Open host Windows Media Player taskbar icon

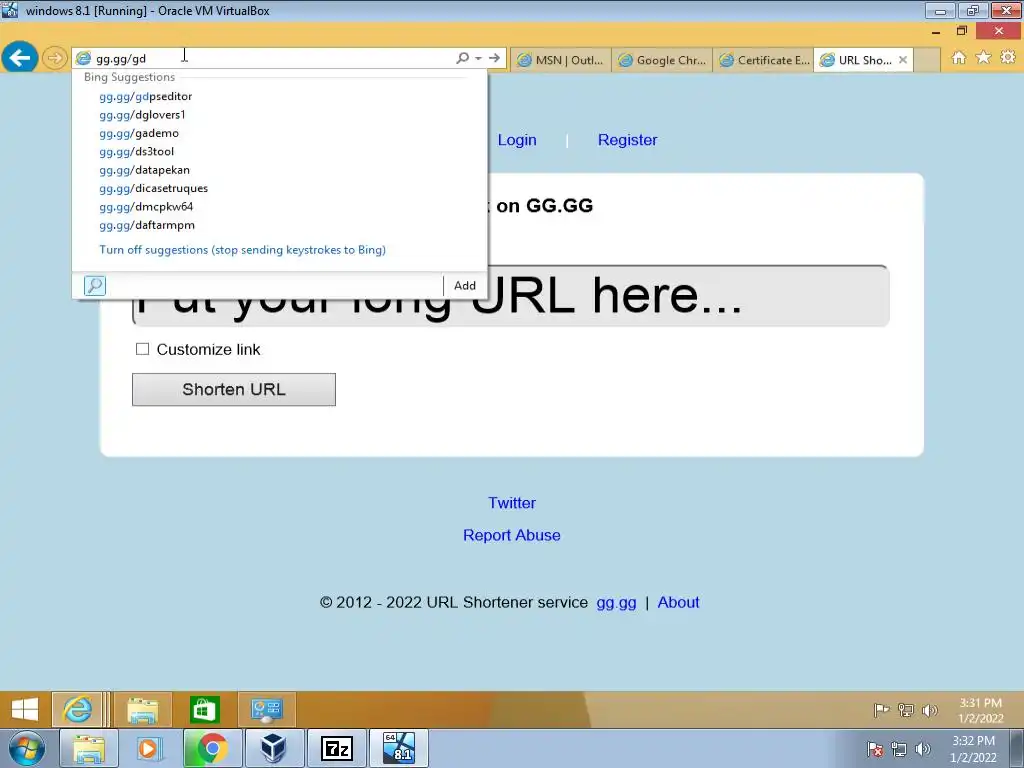tap(150, 748)
